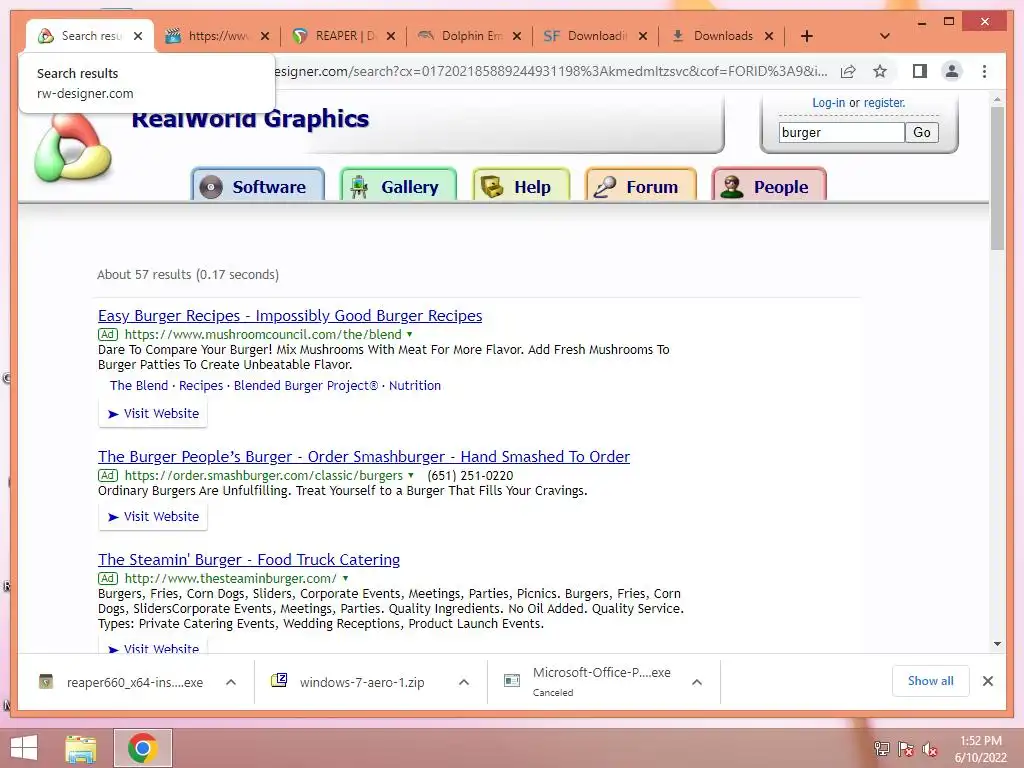Expand thesteaminburger.com ad URL dropdown arrow
Image resolution: width=1024 pixels, height=768 pixels.
[x=345, y=579]
